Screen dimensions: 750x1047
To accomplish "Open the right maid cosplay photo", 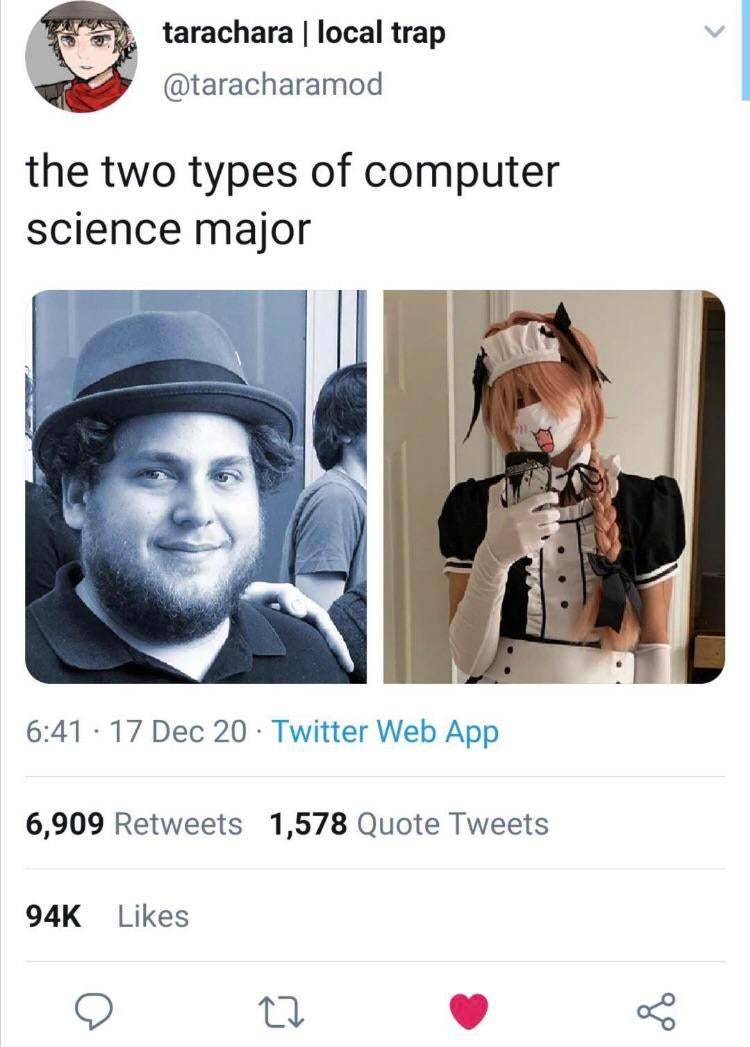I will [x=554, y=486].
